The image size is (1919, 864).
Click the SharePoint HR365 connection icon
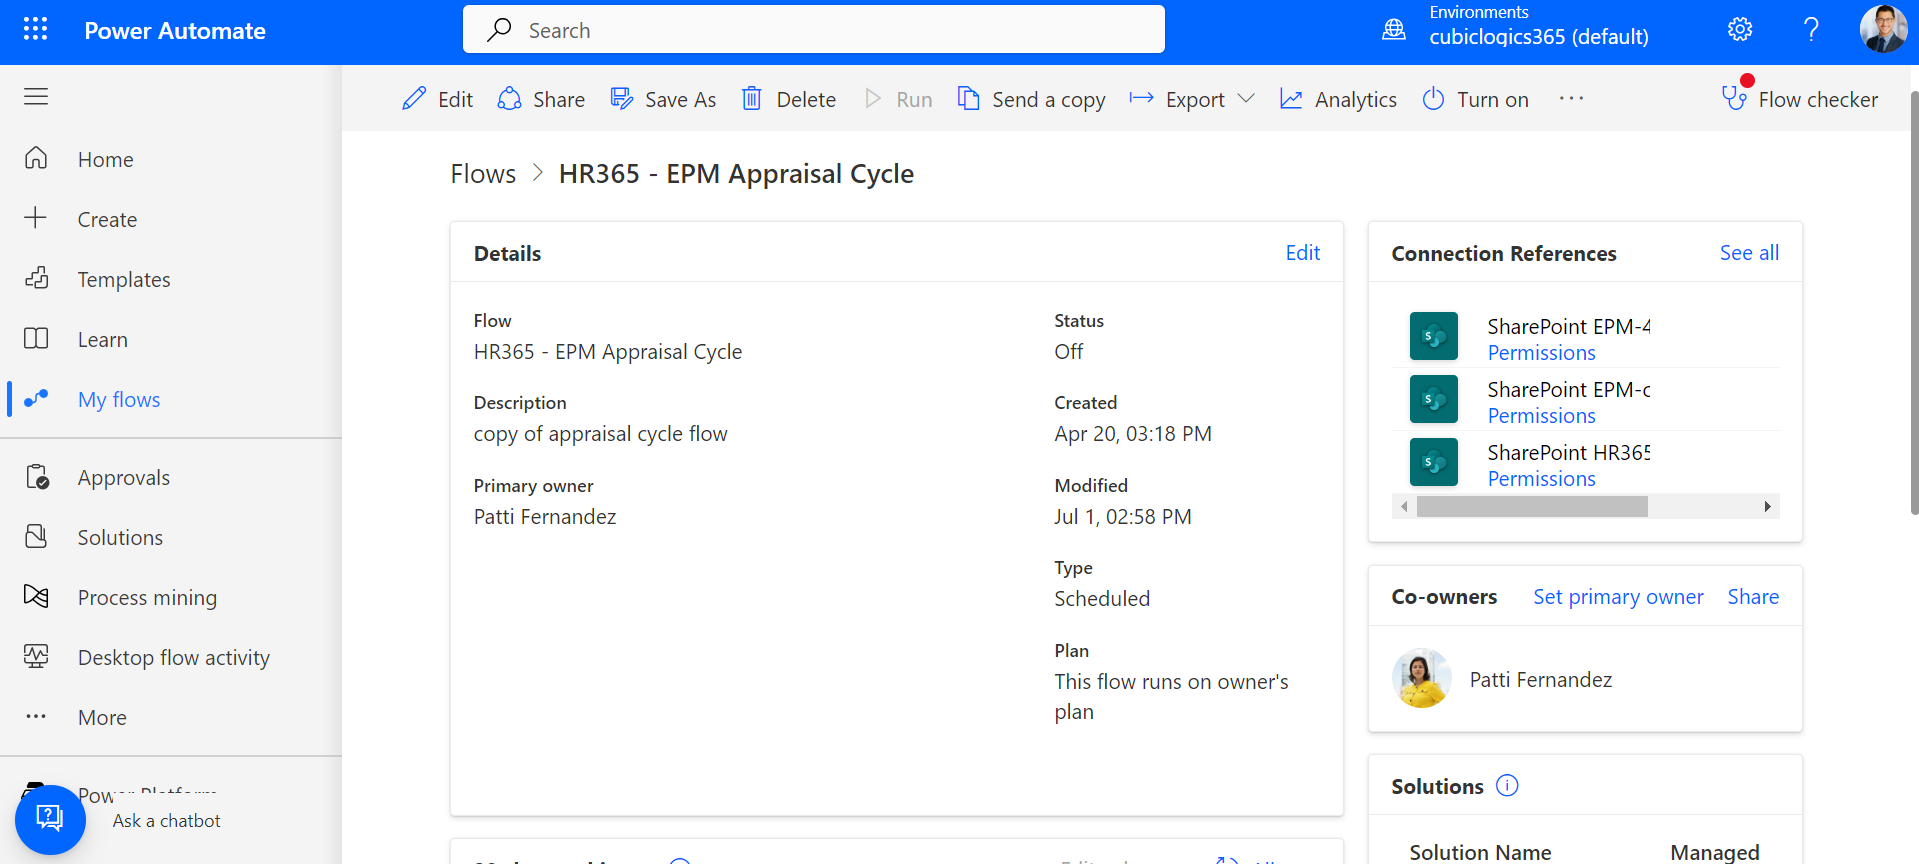point(1433,462)
